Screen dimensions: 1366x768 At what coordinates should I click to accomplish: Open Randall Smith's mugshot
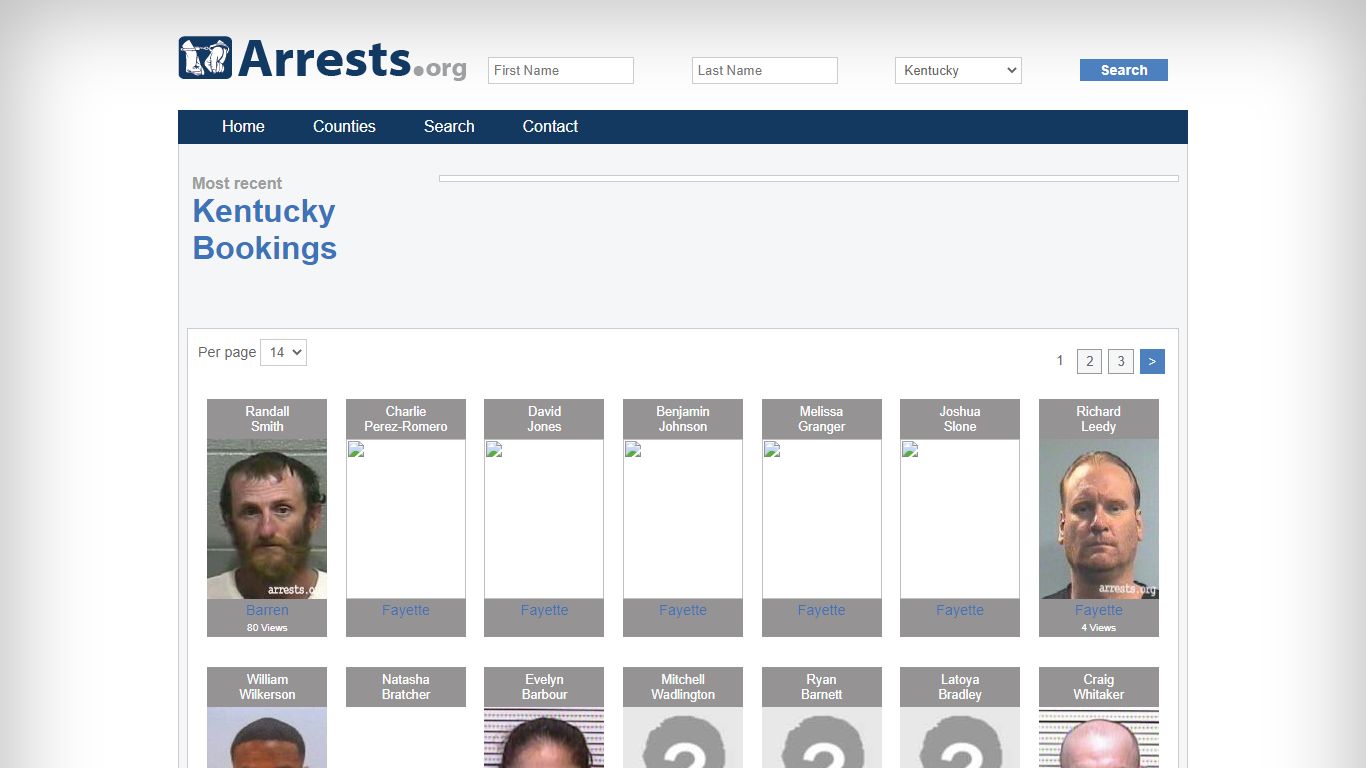[267, 519]
